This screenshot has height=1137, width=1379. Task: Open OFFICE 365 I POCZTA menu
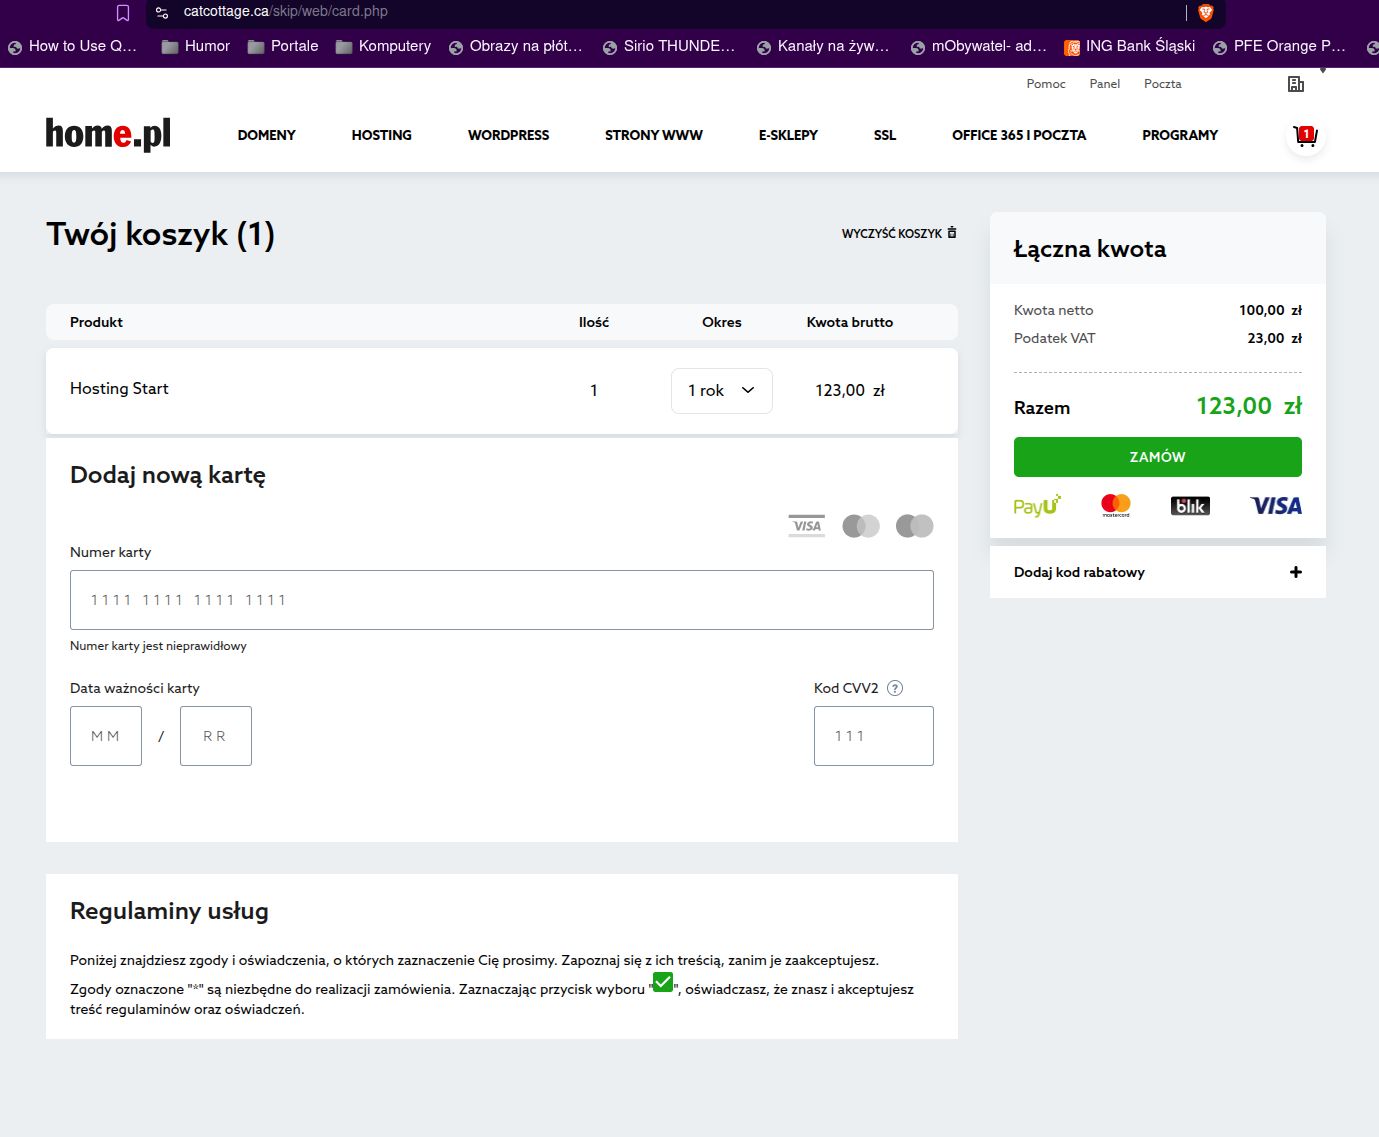1019,135
